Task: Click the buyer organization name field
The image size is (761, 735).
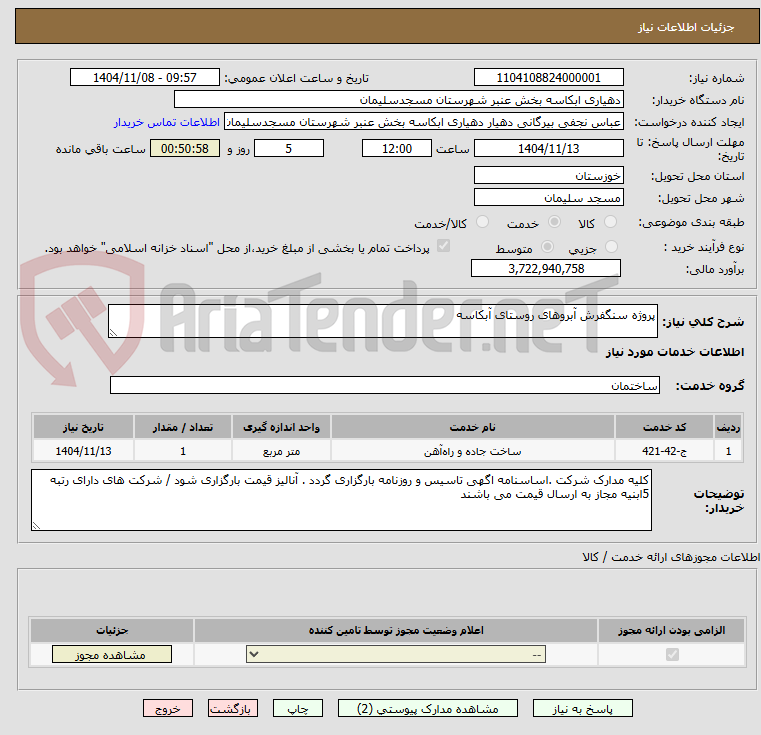Action: pyautogui.click(x=398, y=100)
